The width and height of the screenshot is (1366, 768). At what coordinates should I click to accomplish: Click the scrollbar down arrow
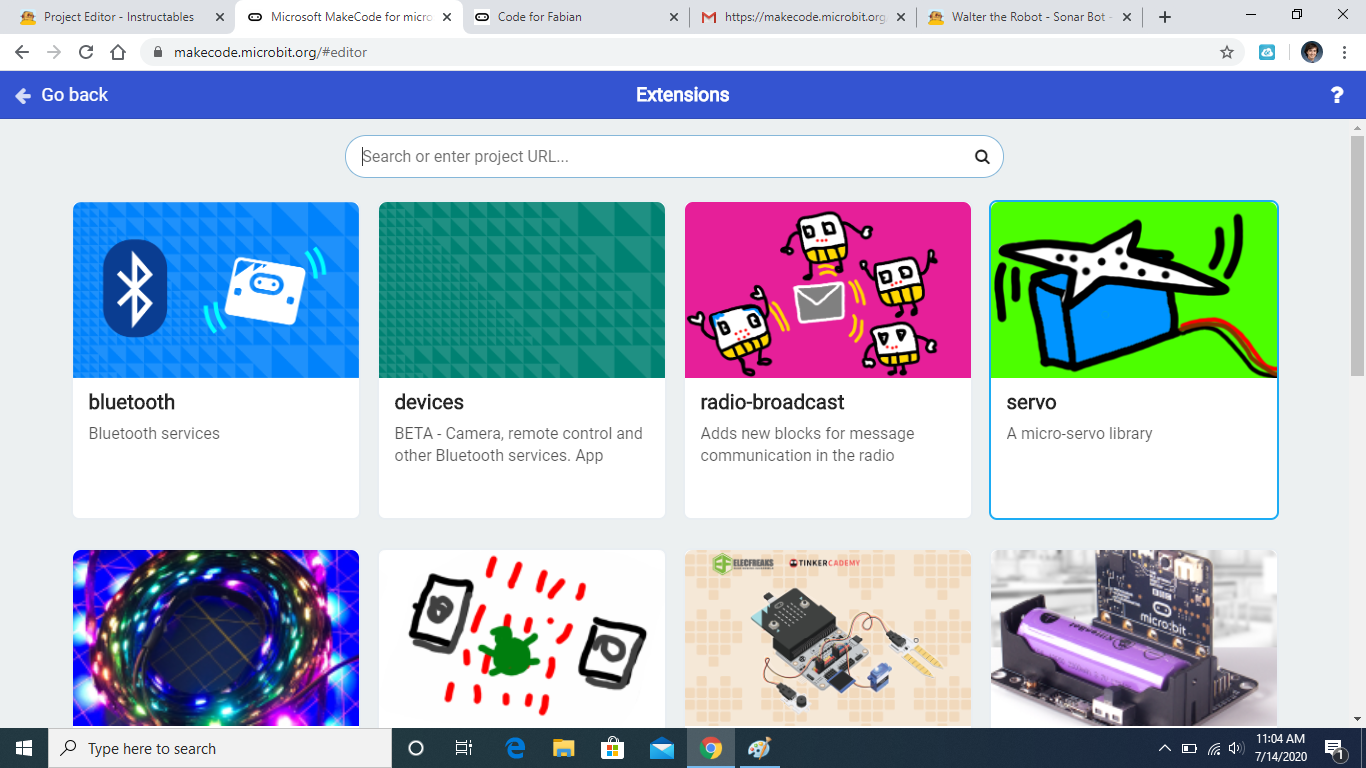click(x=1357, y=718)
